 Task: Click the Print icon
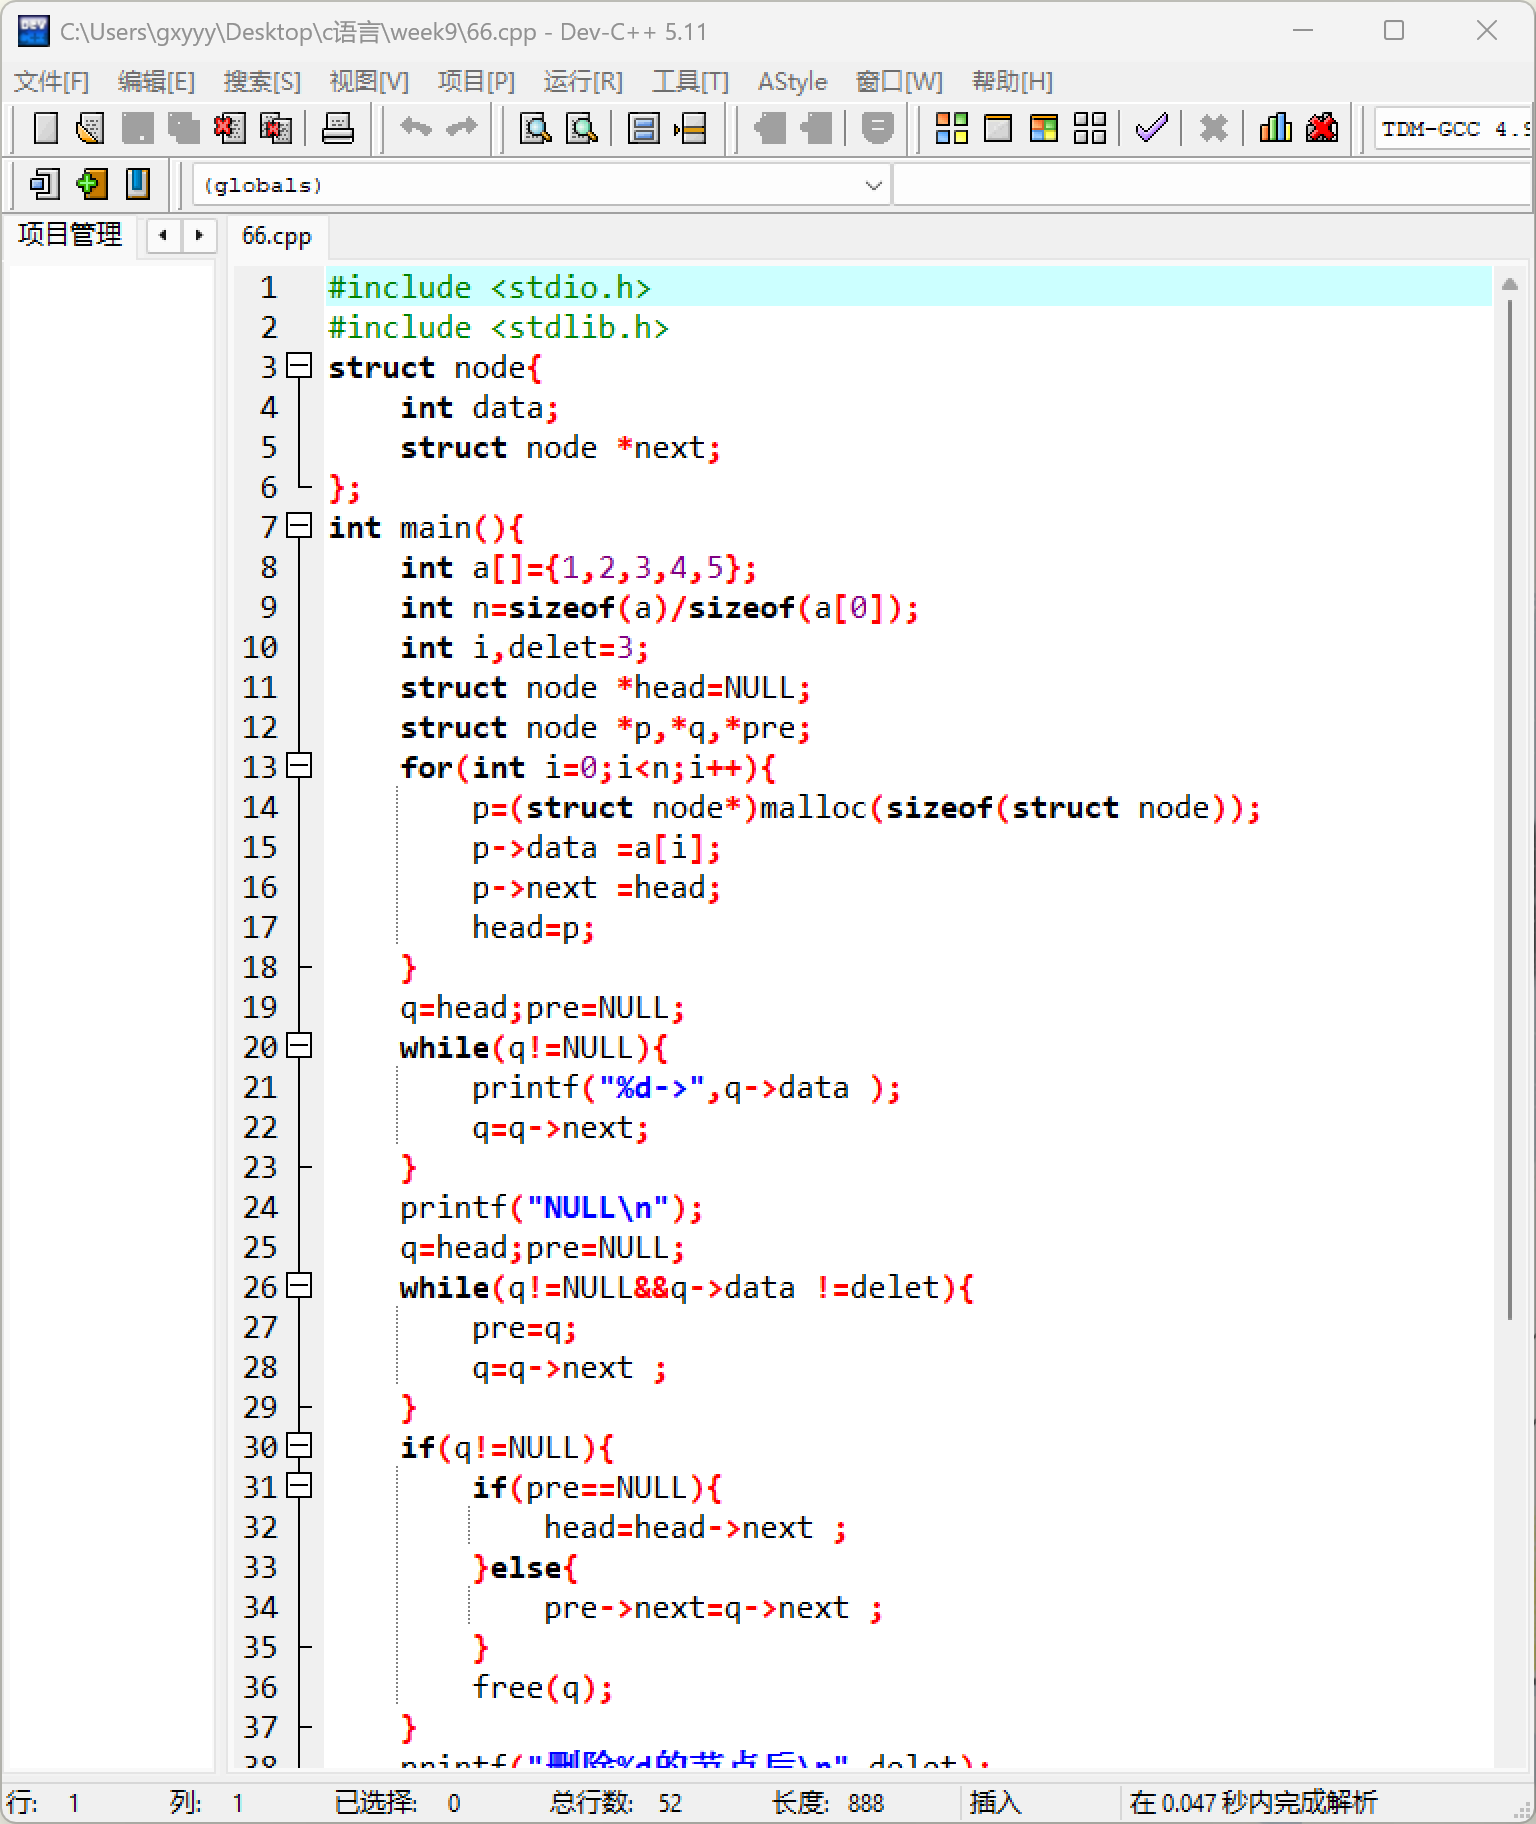[338, 128]
